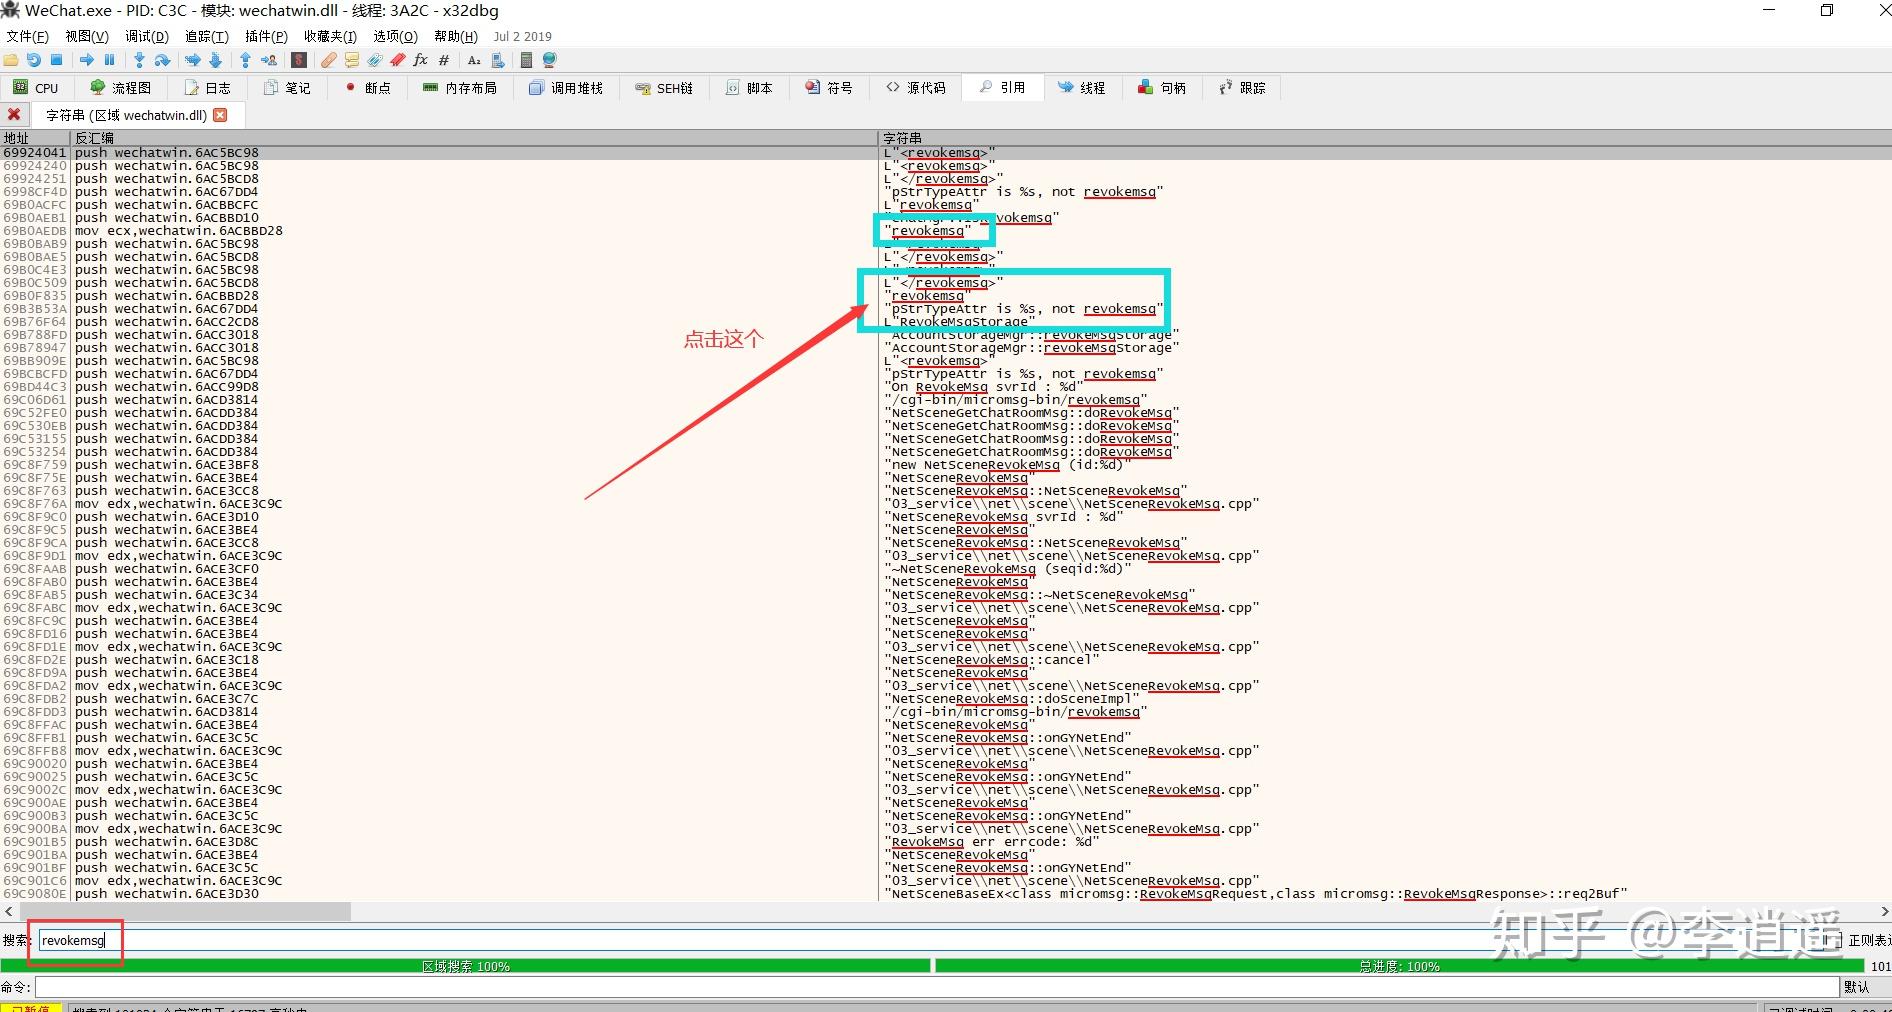Open the 追踪(T) menu

[x=207, y=36]
